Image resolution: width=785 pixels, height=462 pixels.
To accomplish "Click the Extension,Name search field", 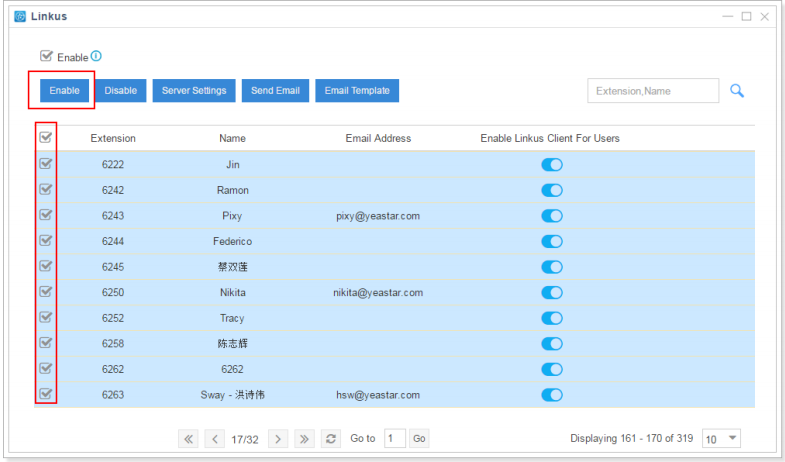I will (652, 91).
